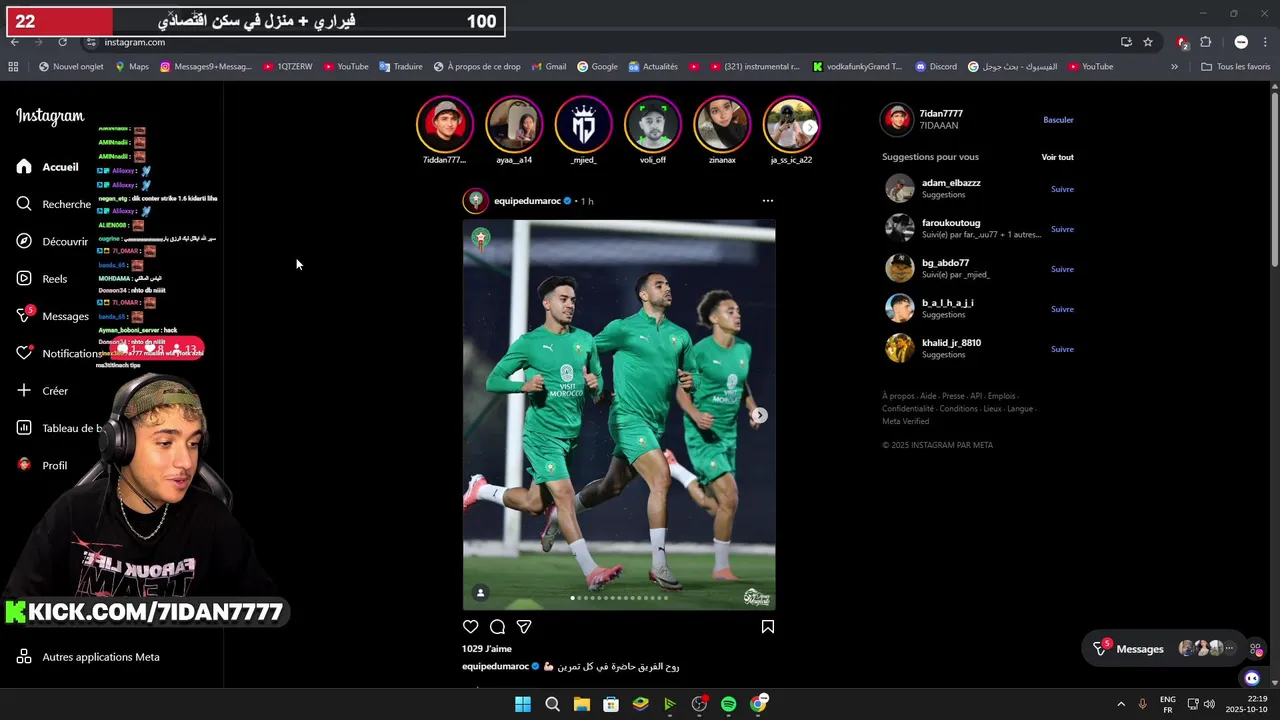This screenshot has width=1280, height=720.
Task: Open the Chrome three-dot menu
Action: [1266, 42]
